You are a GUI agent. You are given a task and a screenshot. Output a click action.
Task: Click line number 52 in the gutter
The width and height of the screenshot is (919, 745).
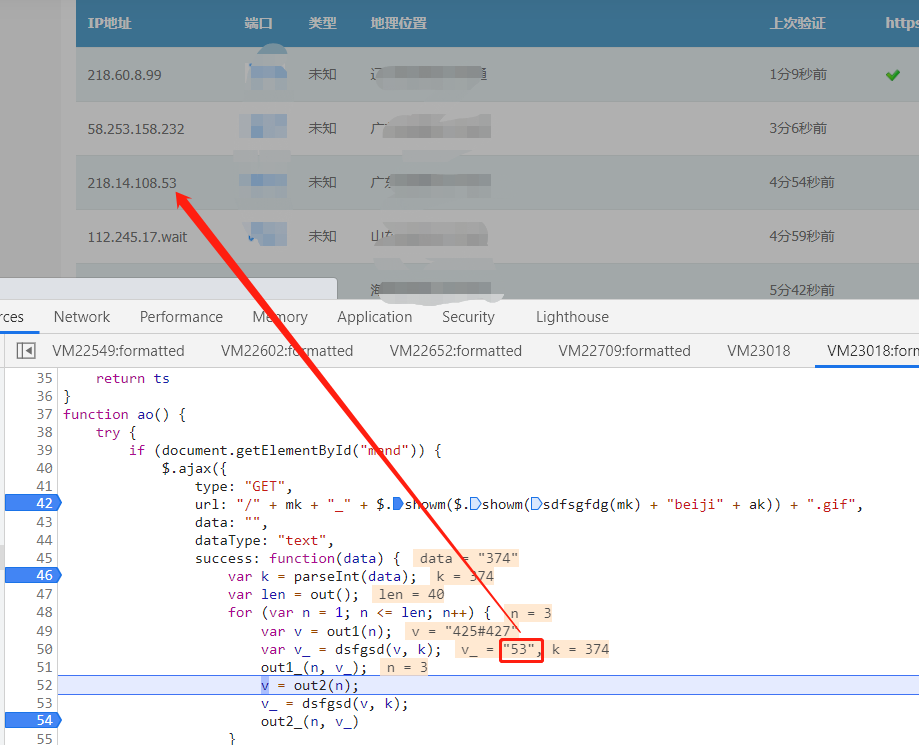coord(45,685)
